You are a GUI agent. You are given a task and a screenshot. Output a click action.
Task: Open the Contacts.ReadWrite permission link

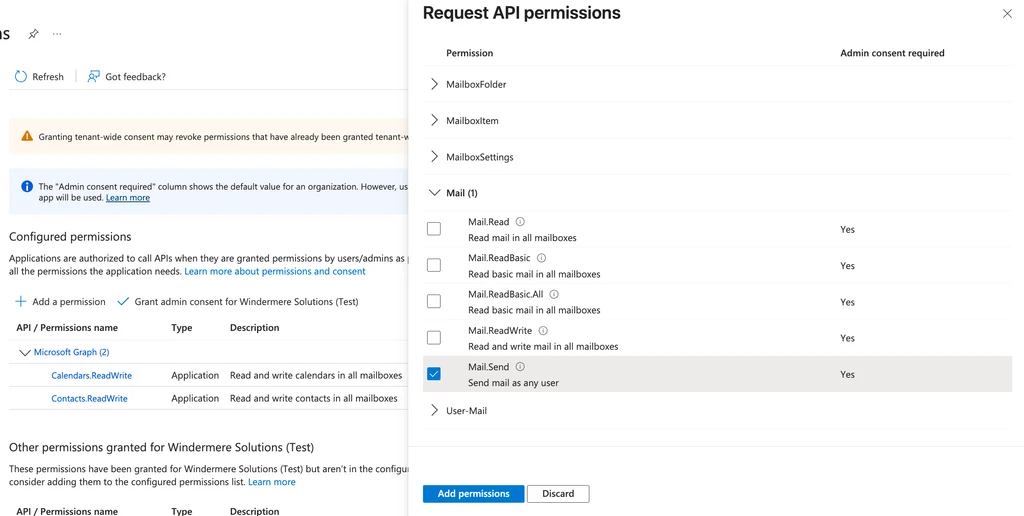[89, 398]
